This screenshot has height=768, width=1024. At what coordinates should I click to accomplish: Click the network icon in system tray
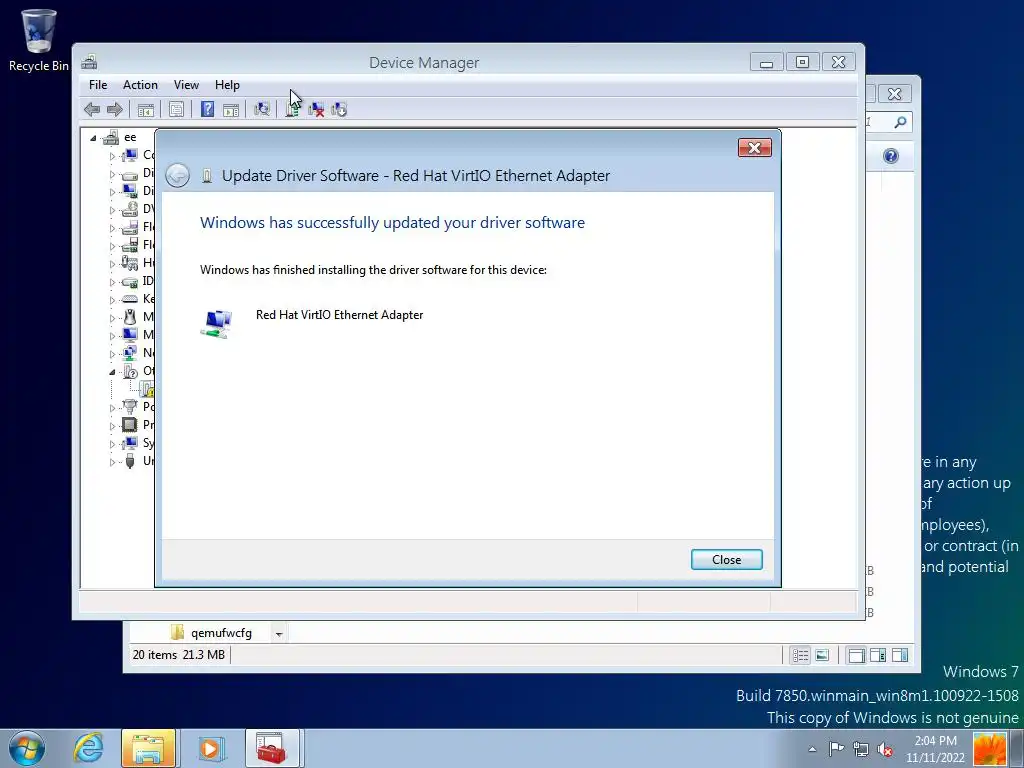861,749
